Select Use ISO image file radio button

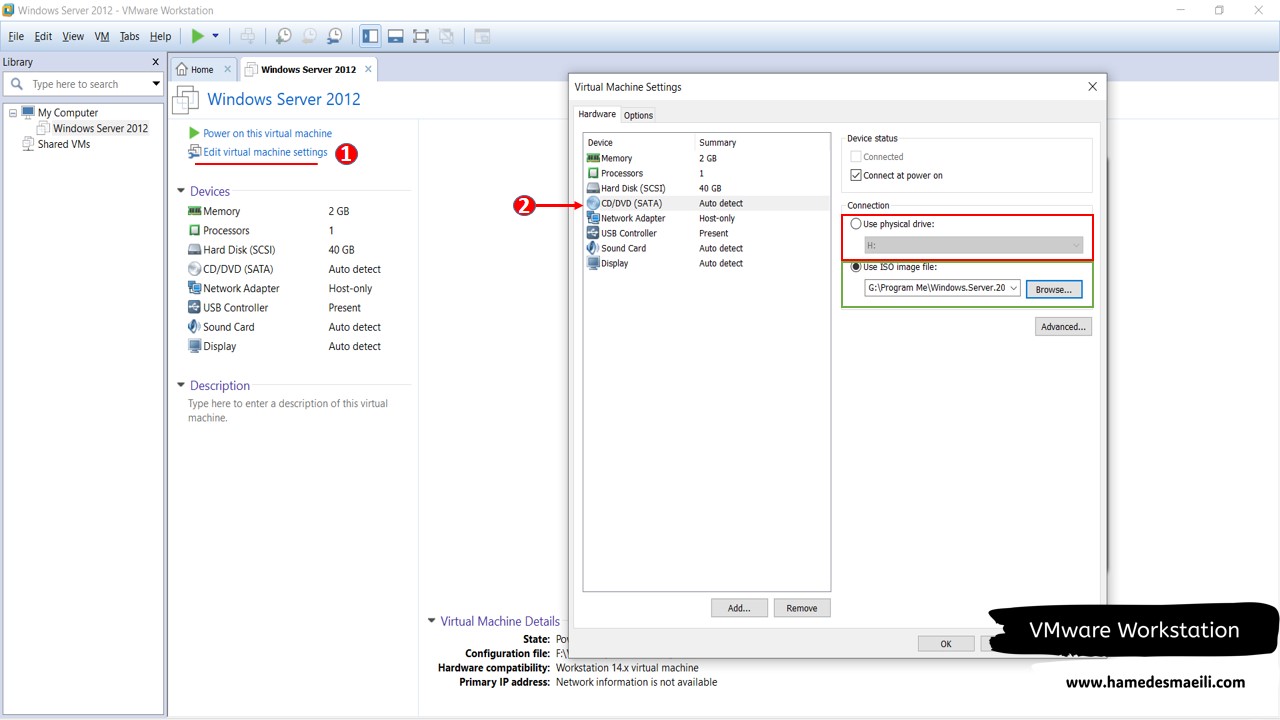pos(856,267)
